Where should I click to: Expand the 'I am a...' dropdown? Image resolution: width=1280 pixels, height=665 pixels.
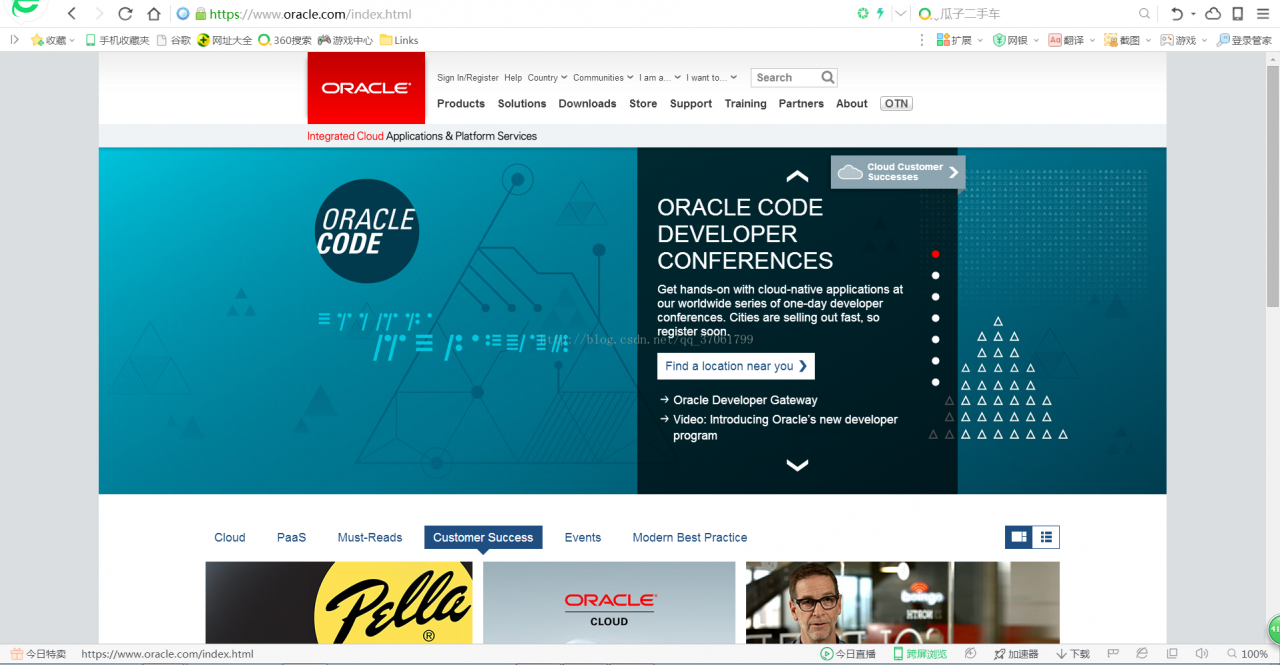(x=660, y=78)
